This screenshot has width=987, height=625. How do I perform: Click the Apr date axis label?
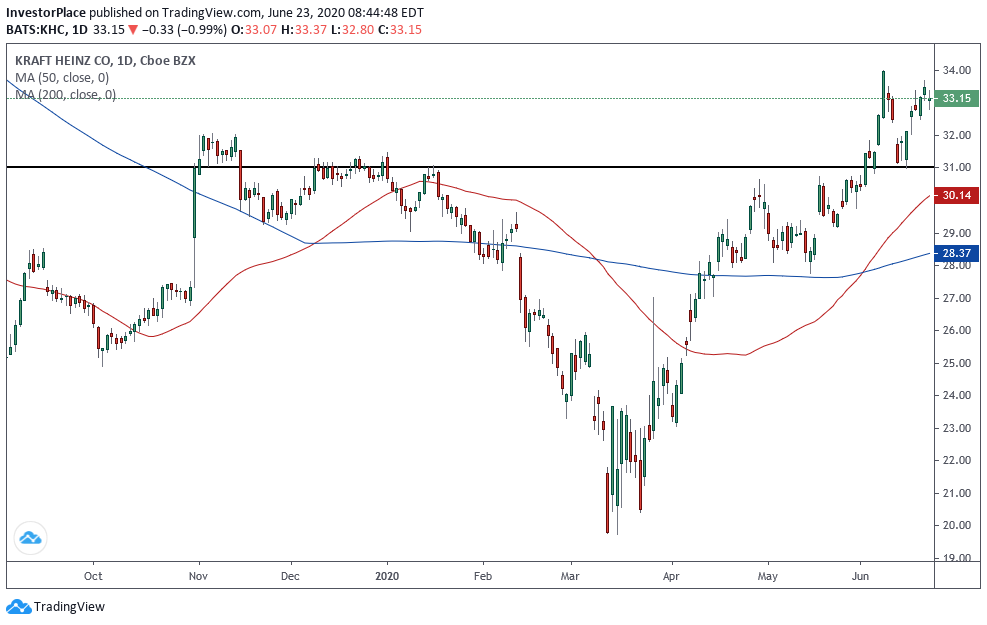[x=671, y=576]
